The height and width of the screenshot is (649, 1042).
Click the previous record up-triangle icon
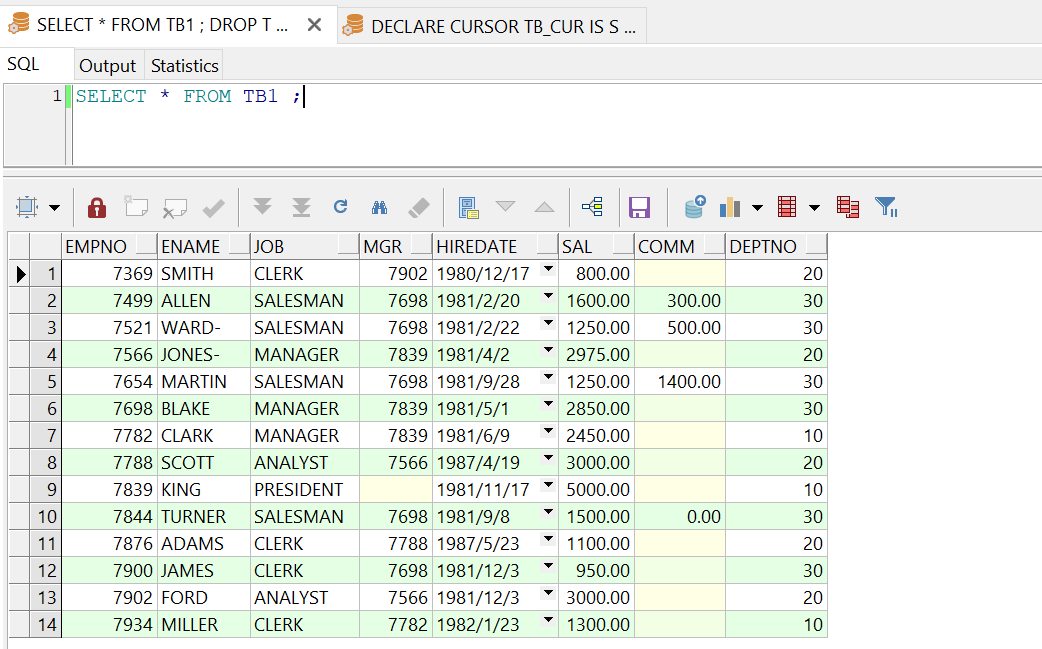pyautogui.click(x=544, y=207)
